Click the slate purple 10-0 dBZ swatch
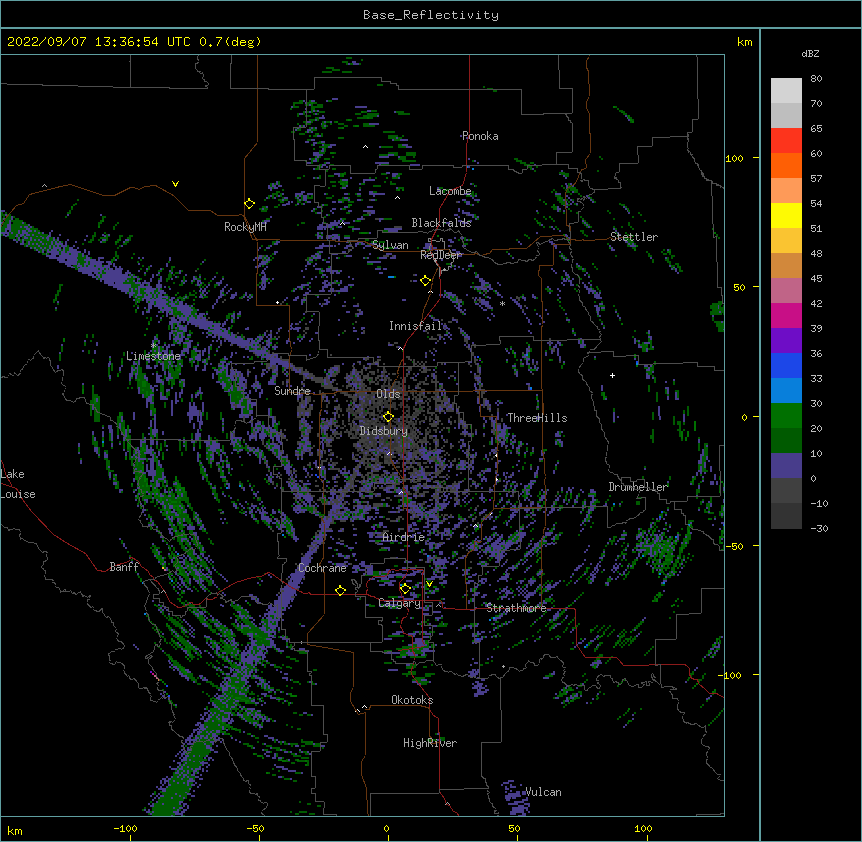Screen dimensions: 862x842 click(x=786, y=466)
